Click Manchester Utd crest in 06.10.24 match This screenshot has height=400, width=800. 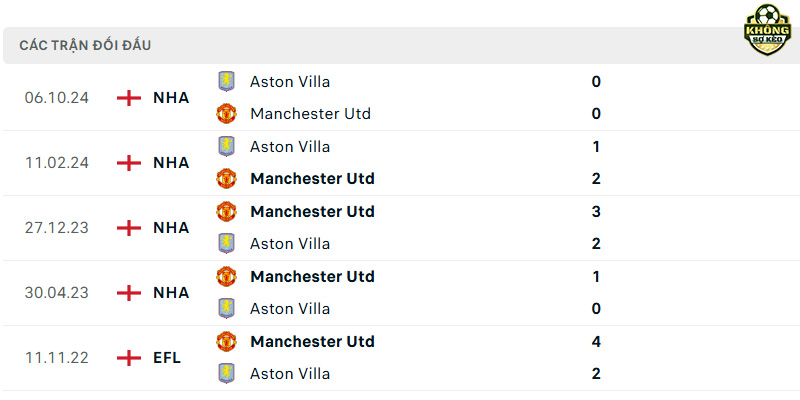tap(226, 113)
